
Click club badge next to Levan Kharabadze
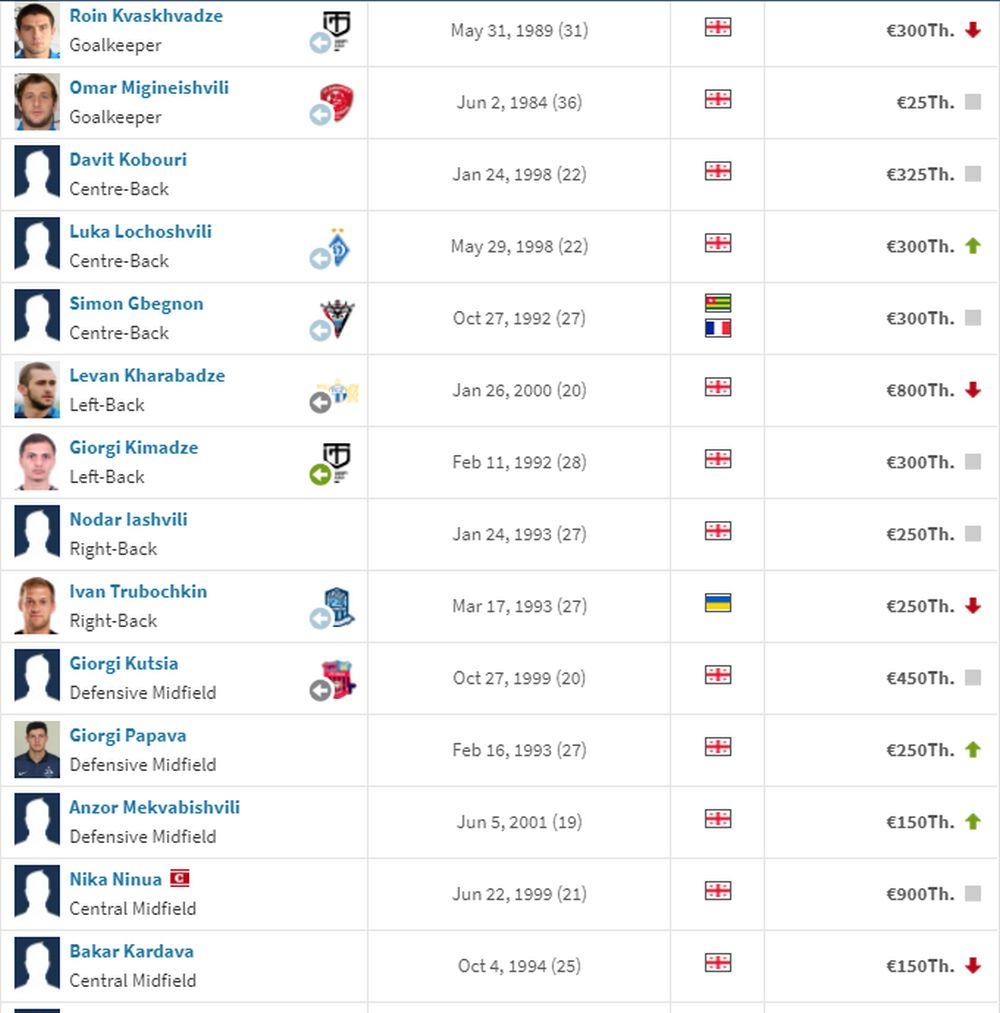pos(339,390)
